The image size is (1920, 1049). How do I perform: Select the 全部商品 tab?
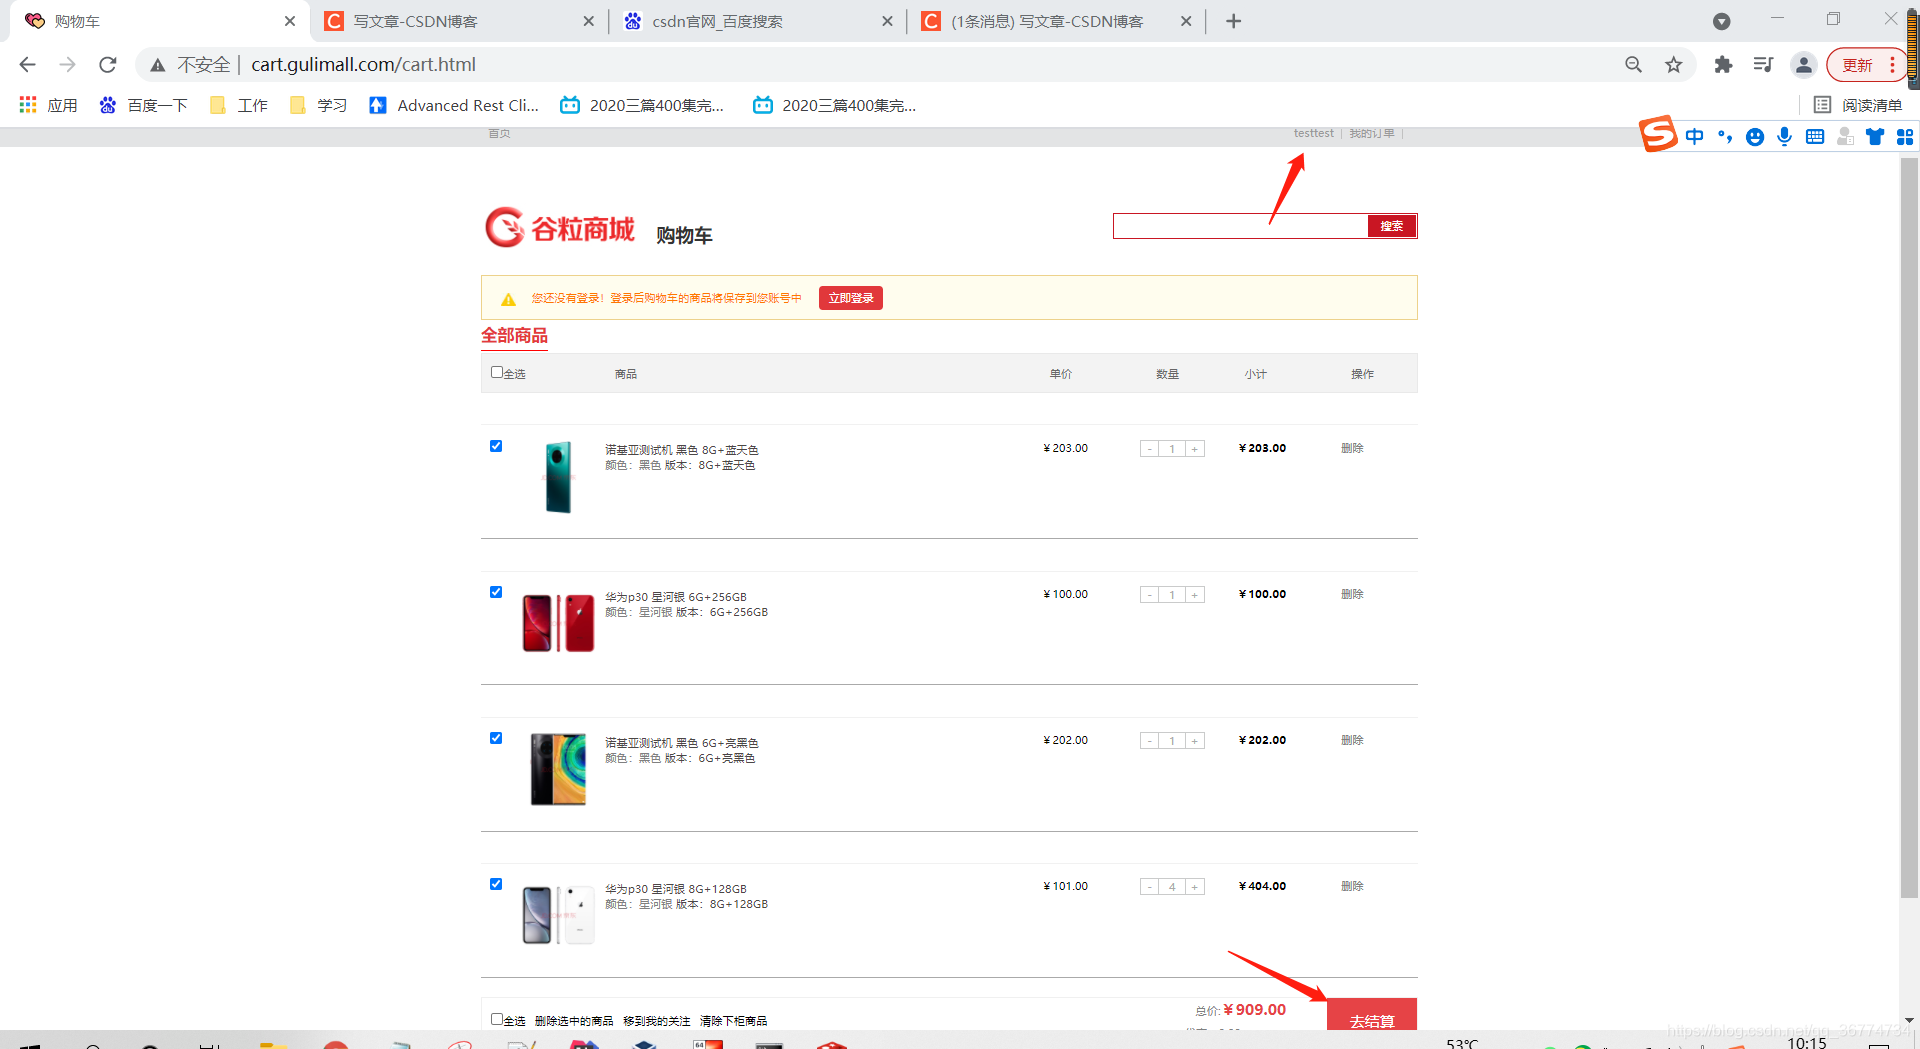point(514,336)
